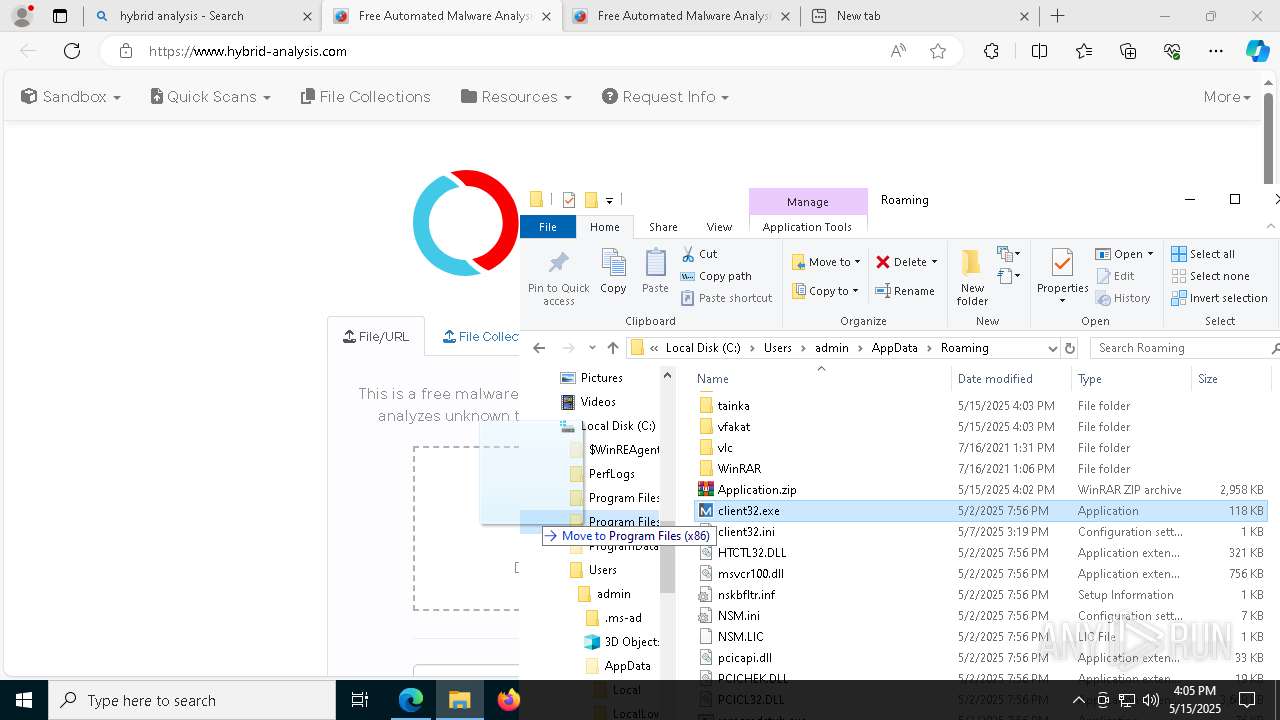1280x720 pixels.
Task: Open the Sandbox menu on the website
Action: coord(71,97)
